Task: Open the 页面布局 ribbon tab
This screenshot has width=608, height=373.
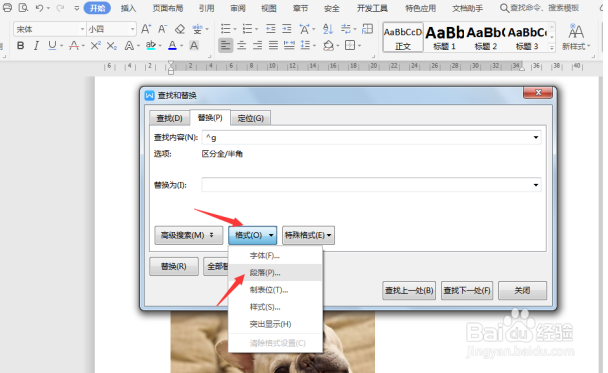Action: tap(168, 8)
